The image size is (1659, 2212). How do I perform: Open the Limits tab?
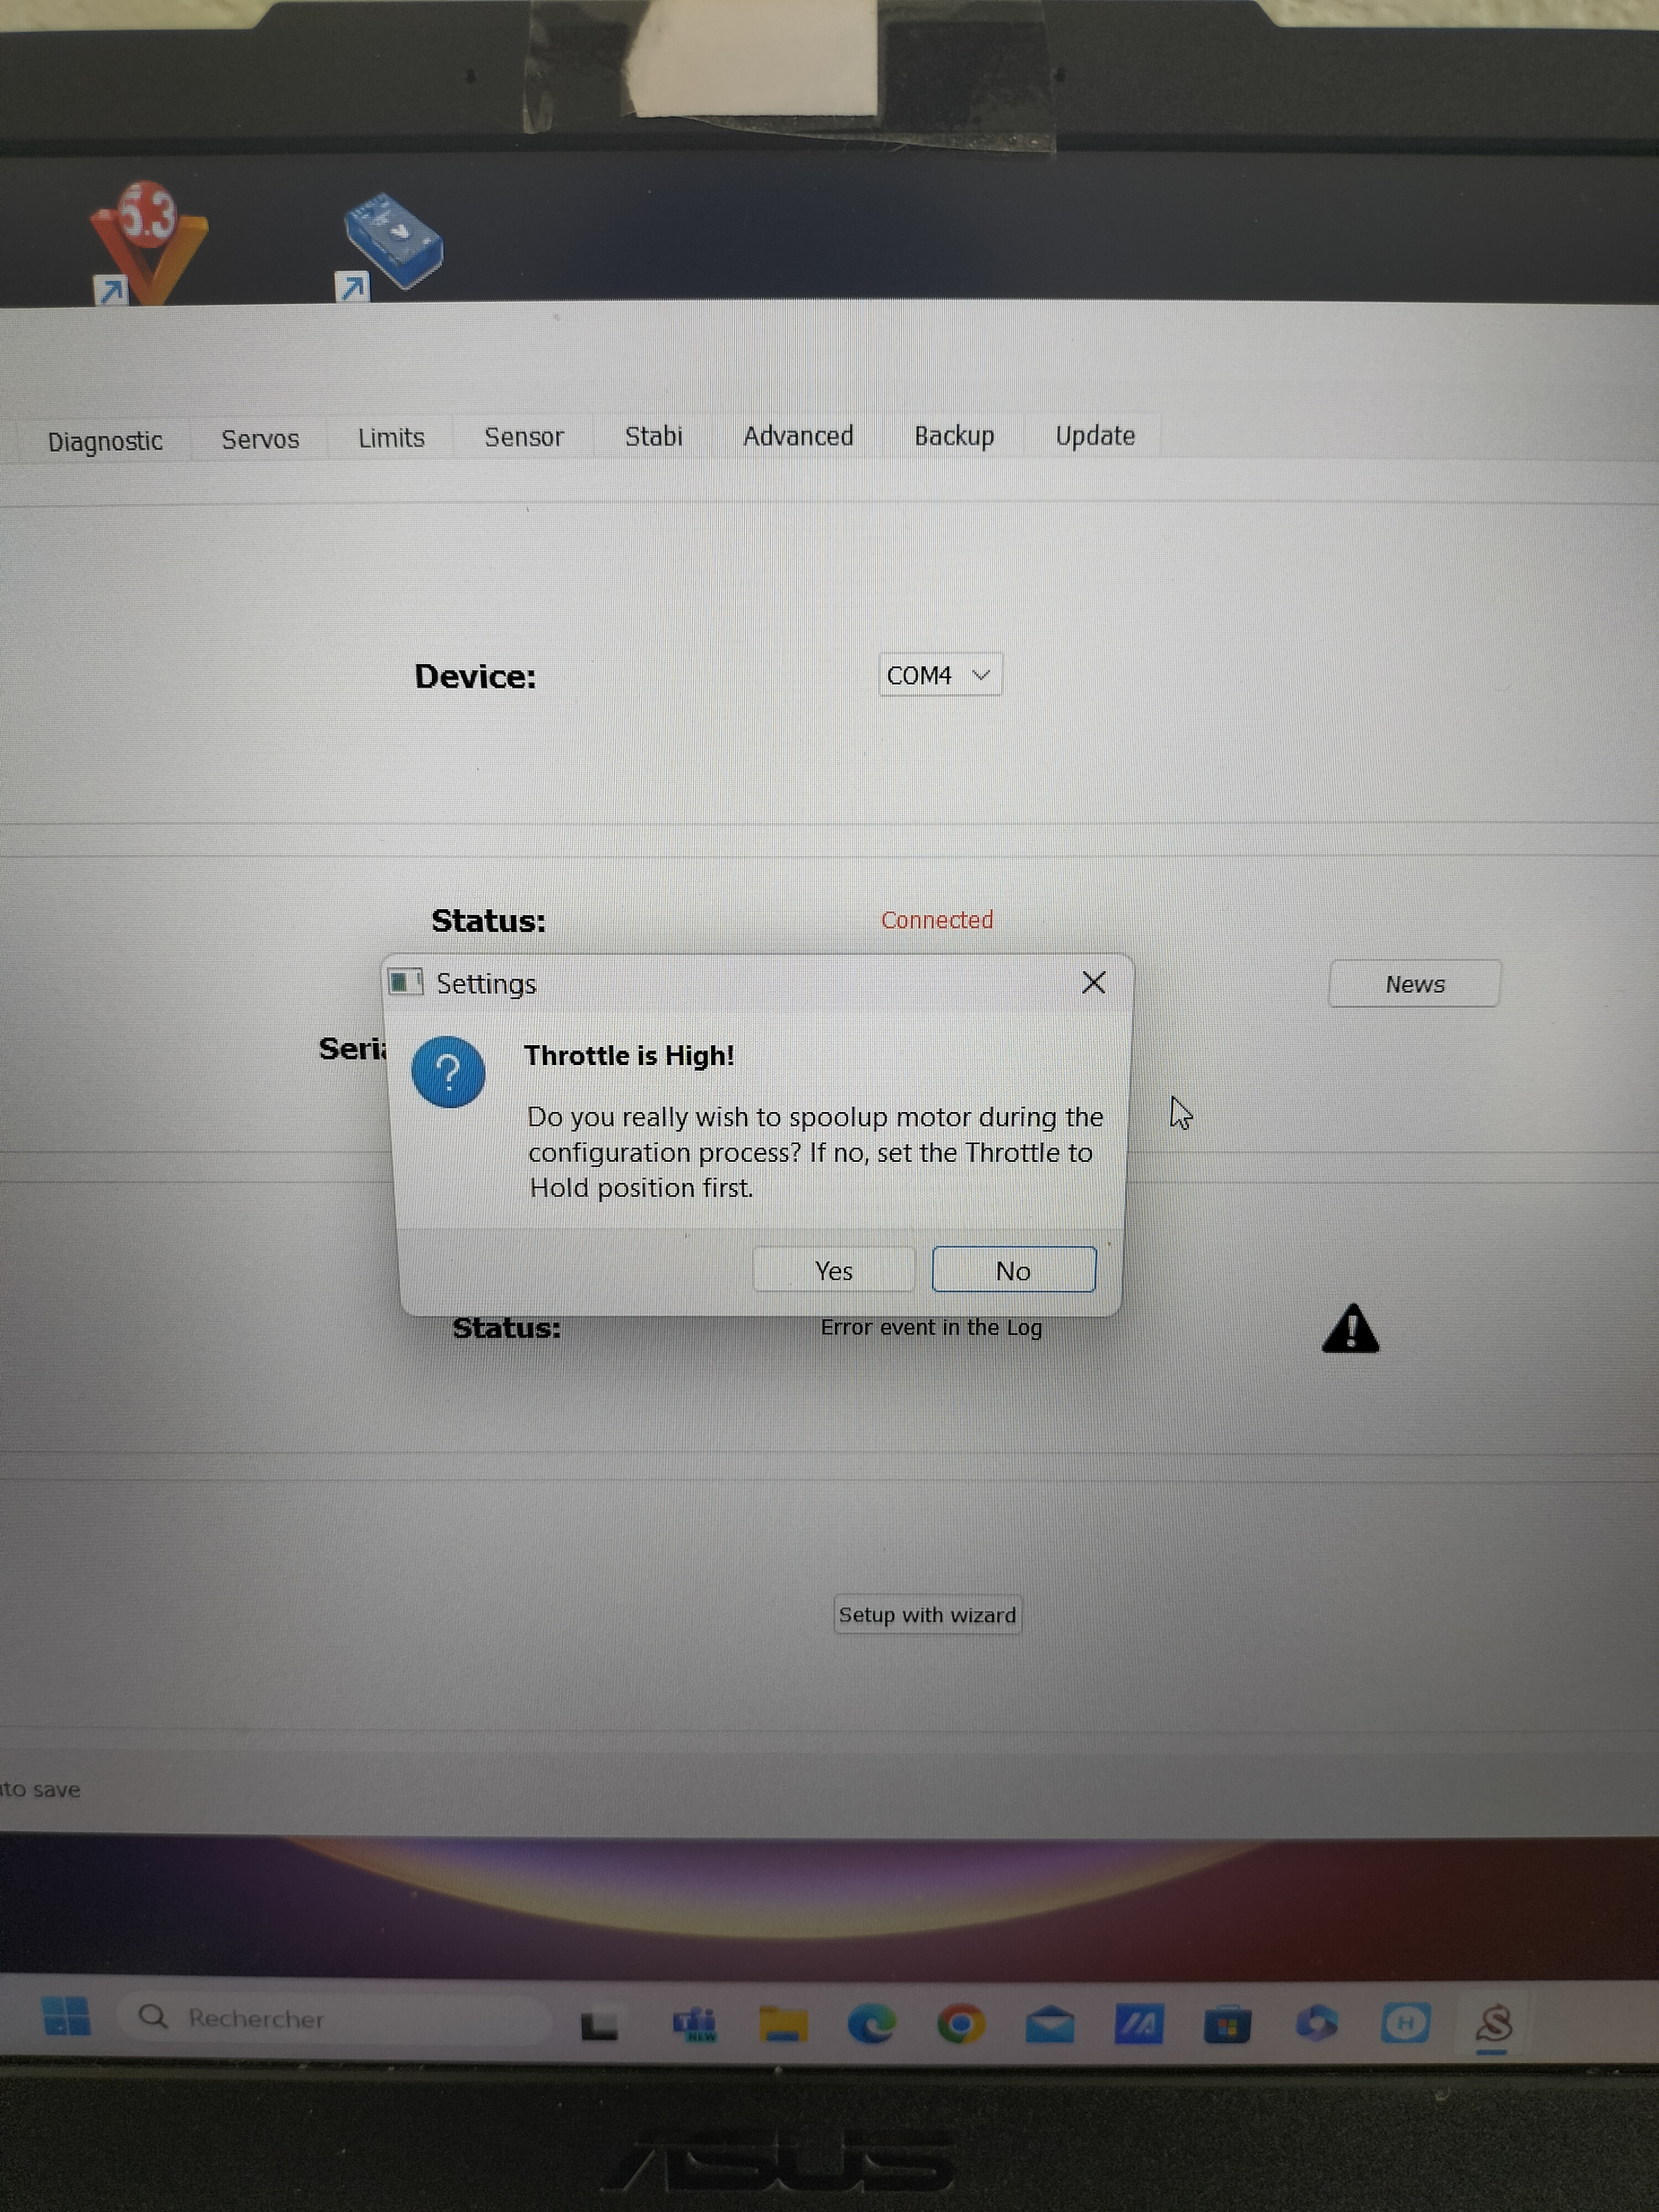tap(391, 438)
